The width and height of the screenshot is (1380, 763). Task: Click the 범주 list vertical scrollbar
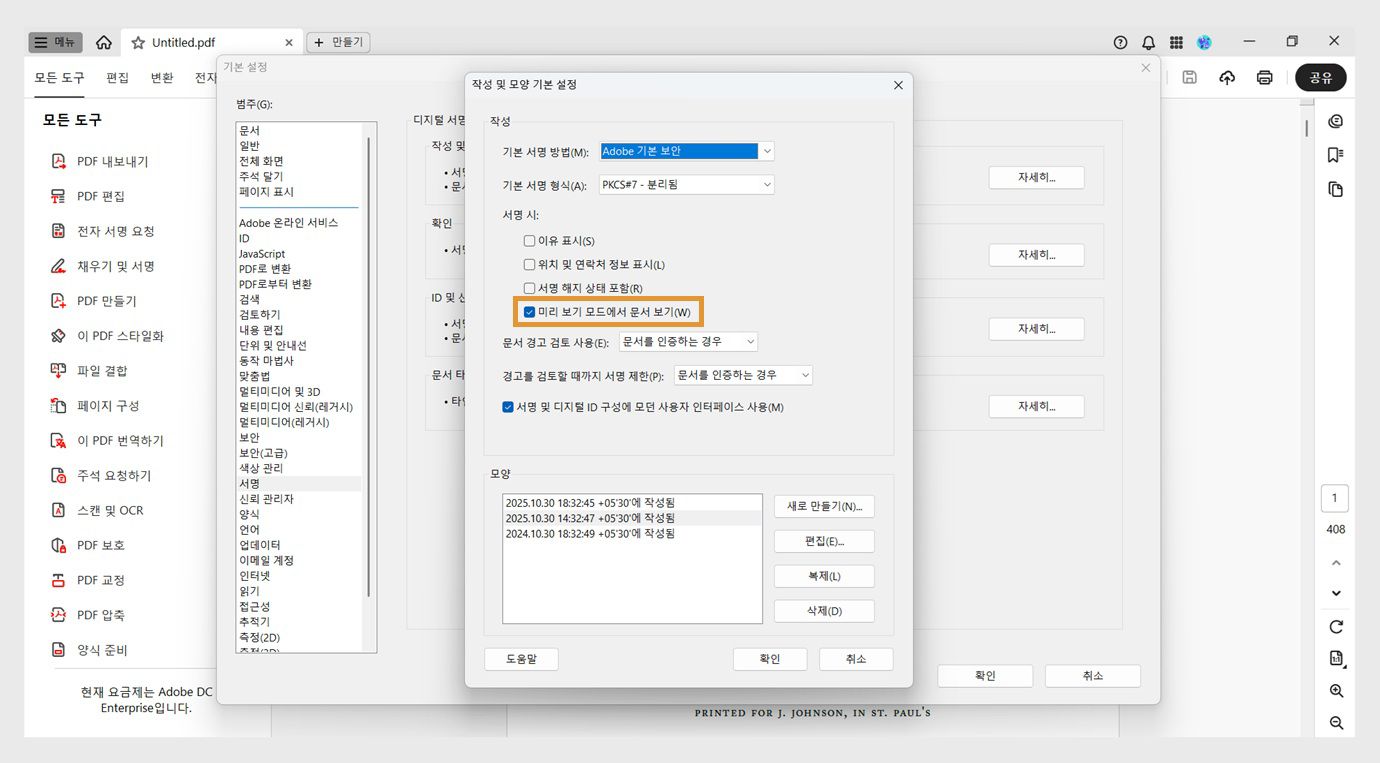tap(370, 366)
